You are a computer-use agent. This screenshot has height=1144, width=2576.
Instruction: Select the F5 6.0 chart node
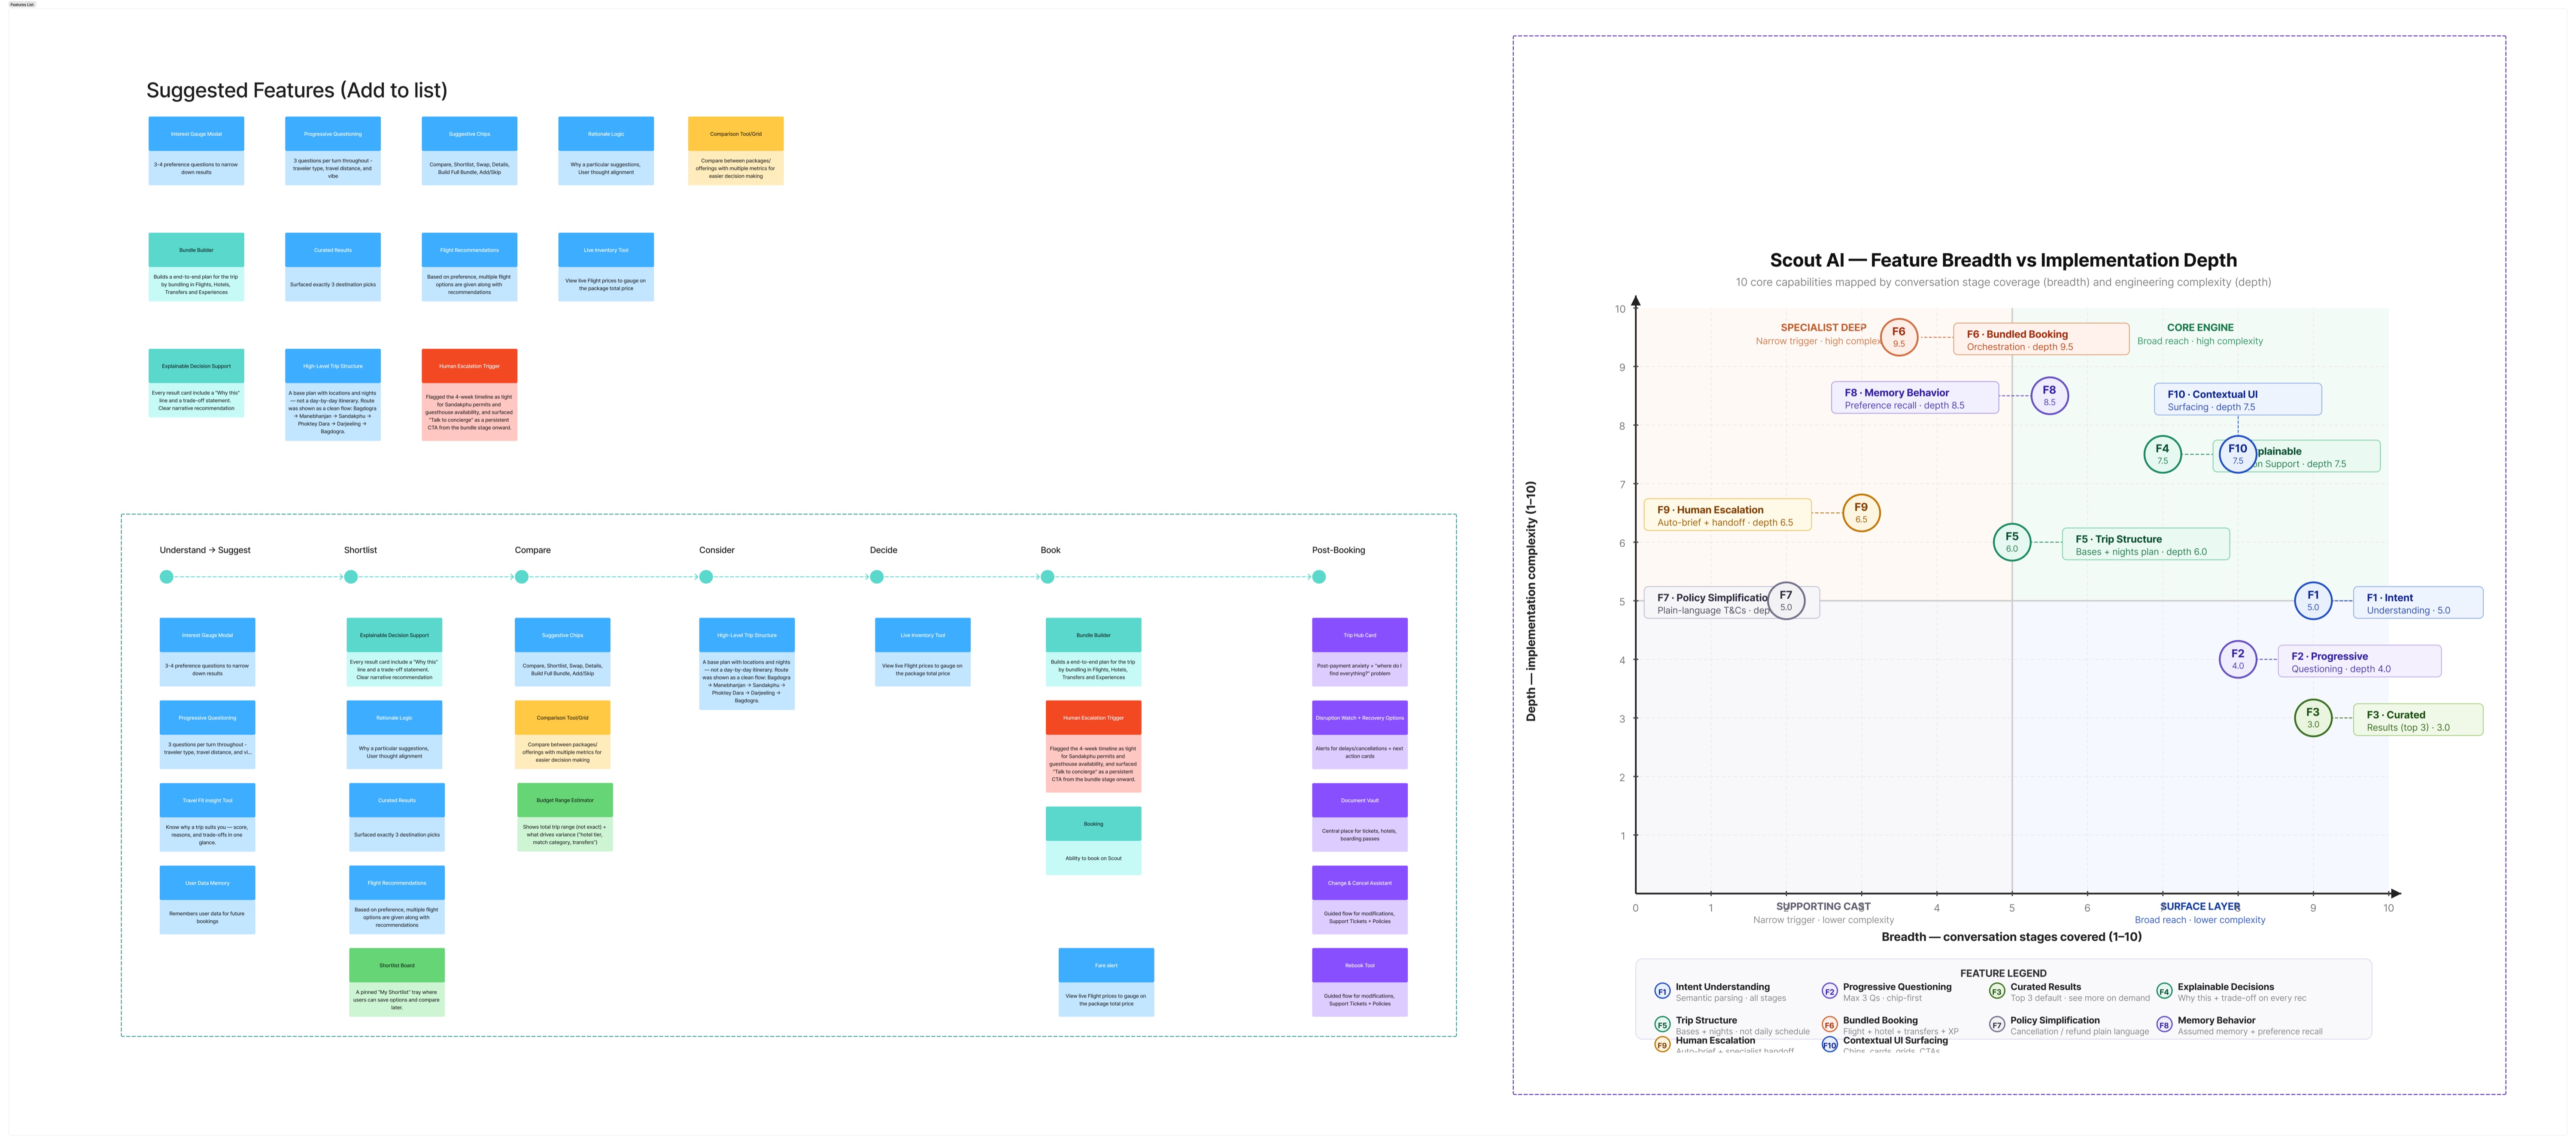click(x=2012, y=542)
